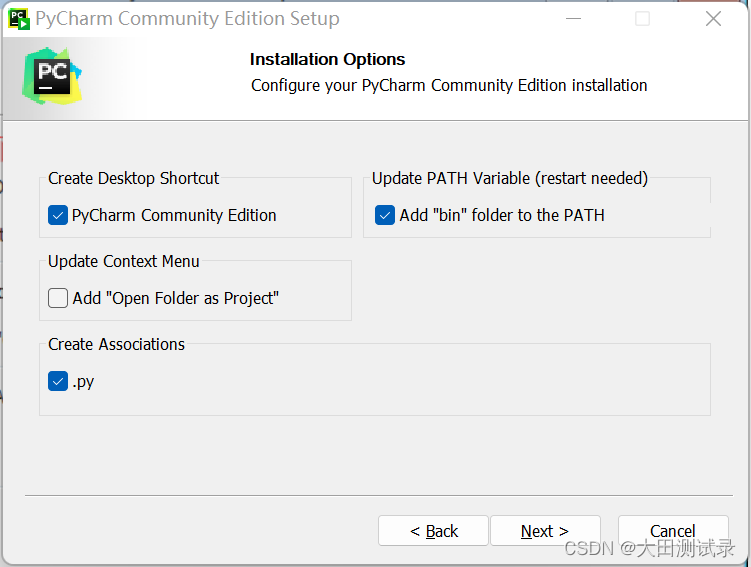
Task: Click the "Update PATH Variable (restart needed)" label
Action: point(510,178)
